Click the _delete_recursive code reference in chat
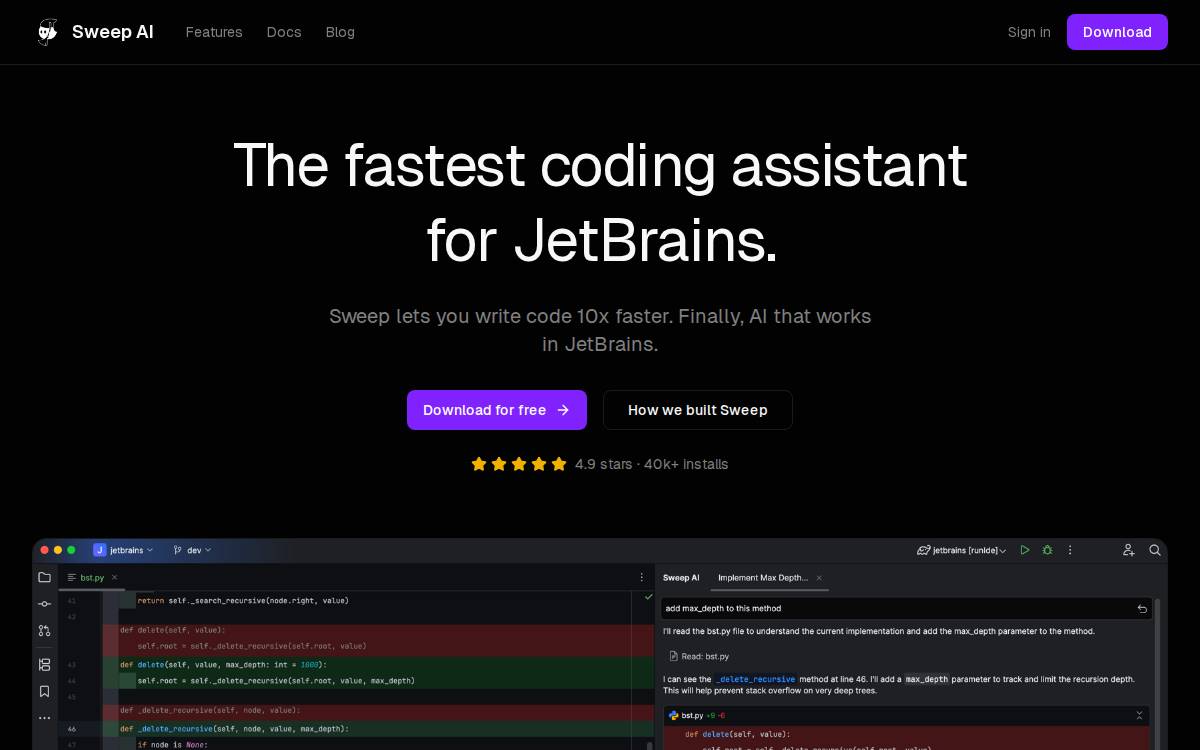This screenshot has height=750, width=1200. (x=755, y=679)
